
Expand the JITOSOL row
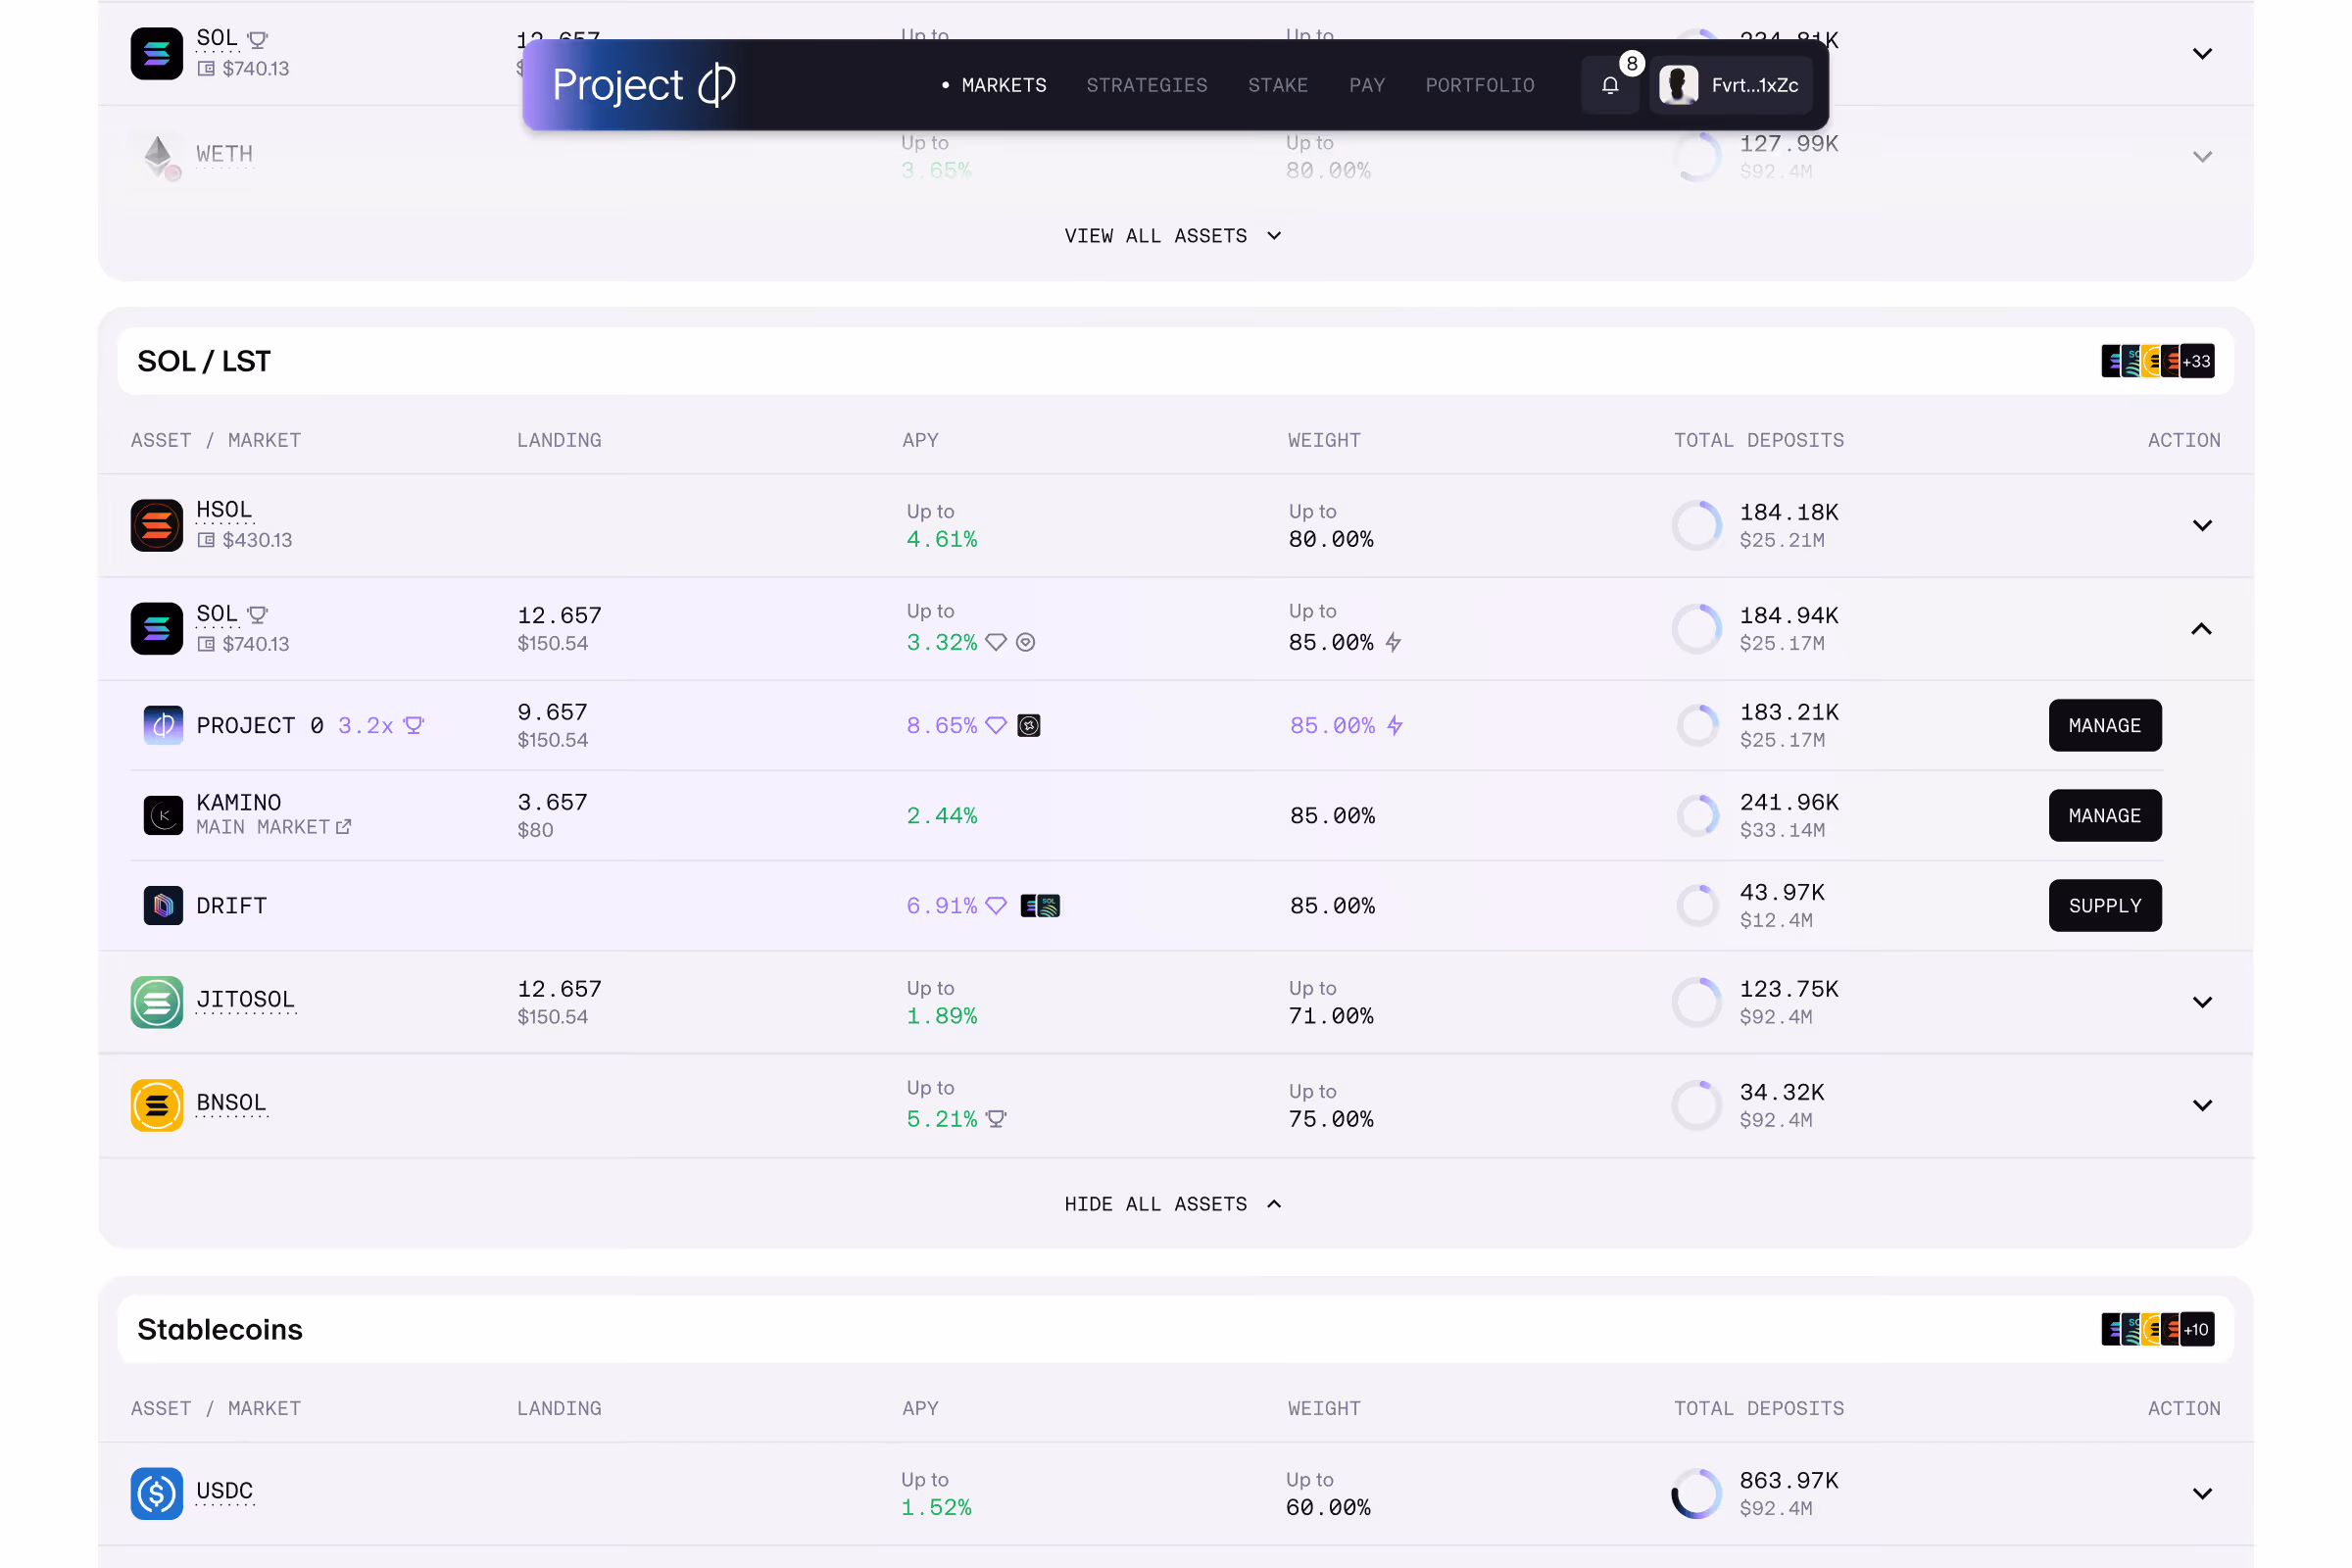point(2202,1002)
